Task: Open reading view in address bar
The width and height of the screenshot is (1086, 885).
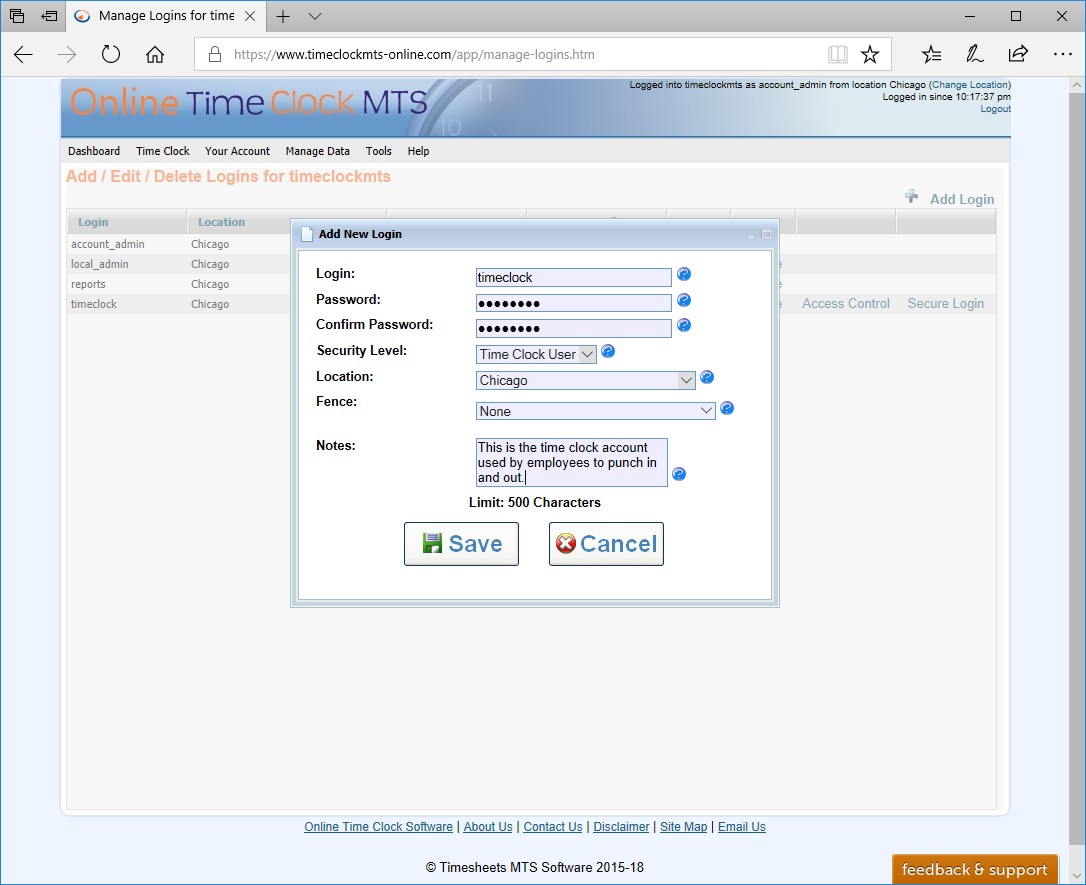Action: (837, 54)
